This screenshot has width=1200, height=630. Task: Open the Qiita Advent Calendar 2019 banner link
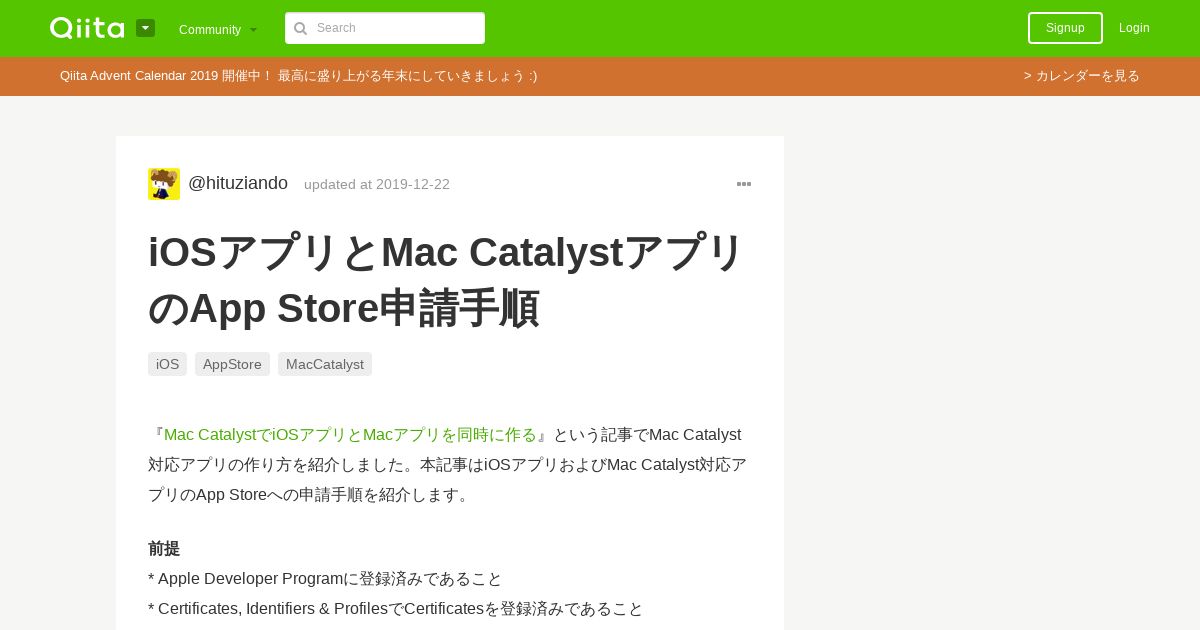(x=298, y=76)
